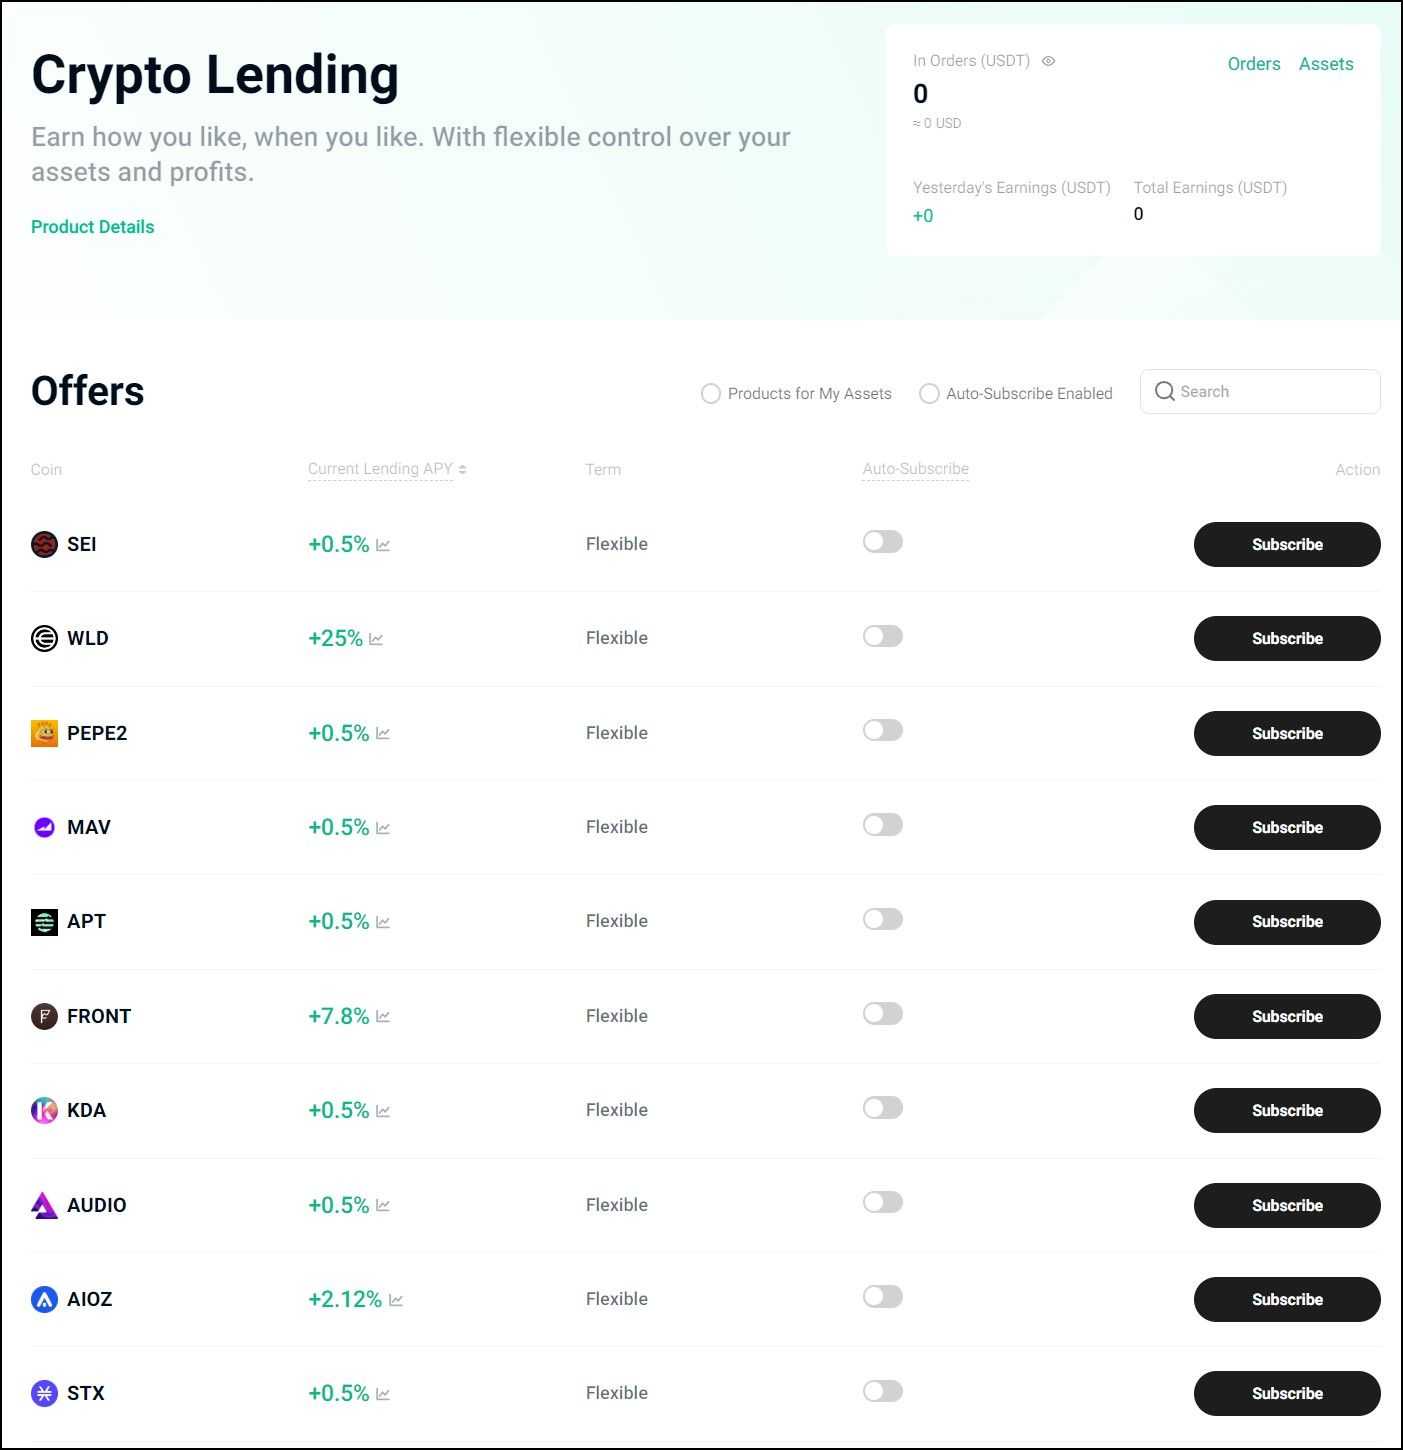The width and height of the screenshot is (1403, 1450).
Task: Open the Orders tab
Action: pos(1254,63)
